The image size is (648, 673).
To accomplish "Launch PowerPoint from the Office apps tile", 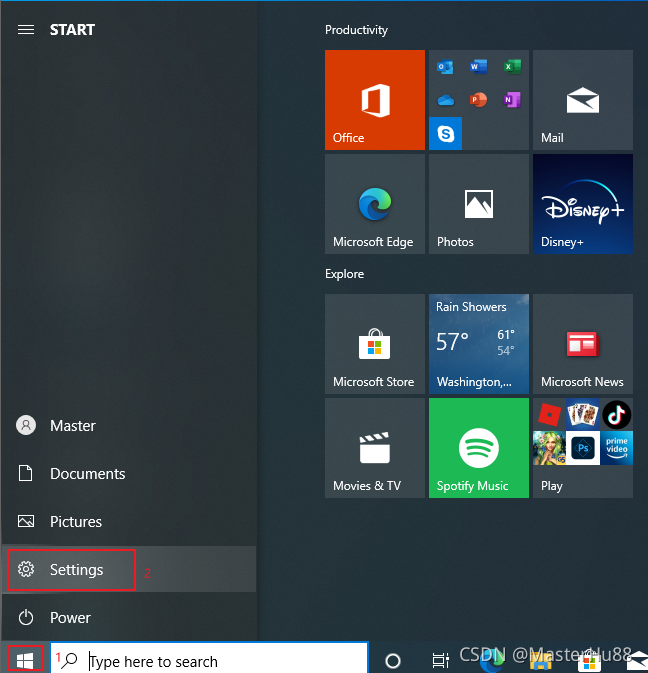I will [x=478, y=100].
